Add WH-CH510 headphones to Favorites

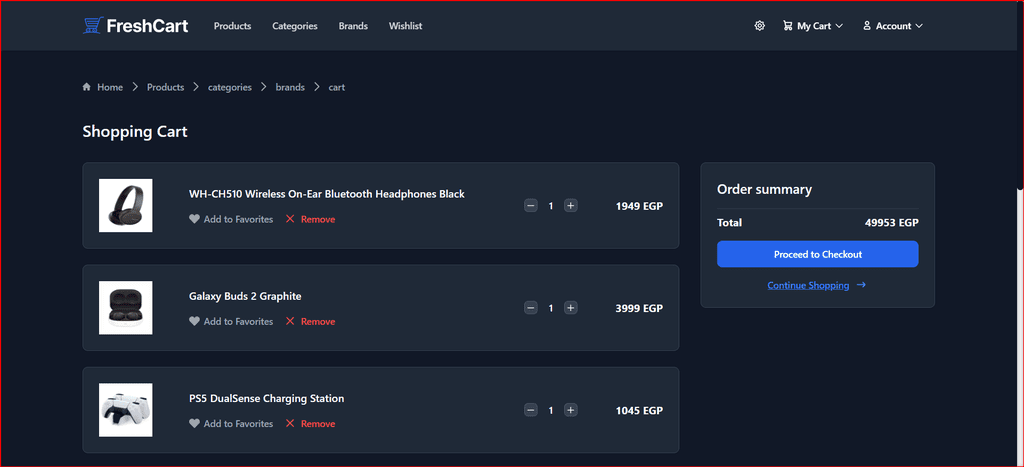(x=231, y=219)
